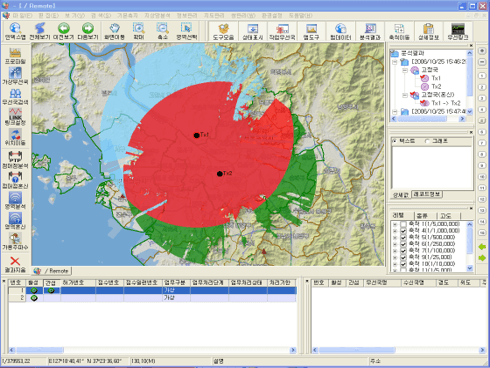Image resolution: width=490 pixels, height=368 pixels.
Task: Select the 텍스트 radio button
Action: click(x=394, y=141)
